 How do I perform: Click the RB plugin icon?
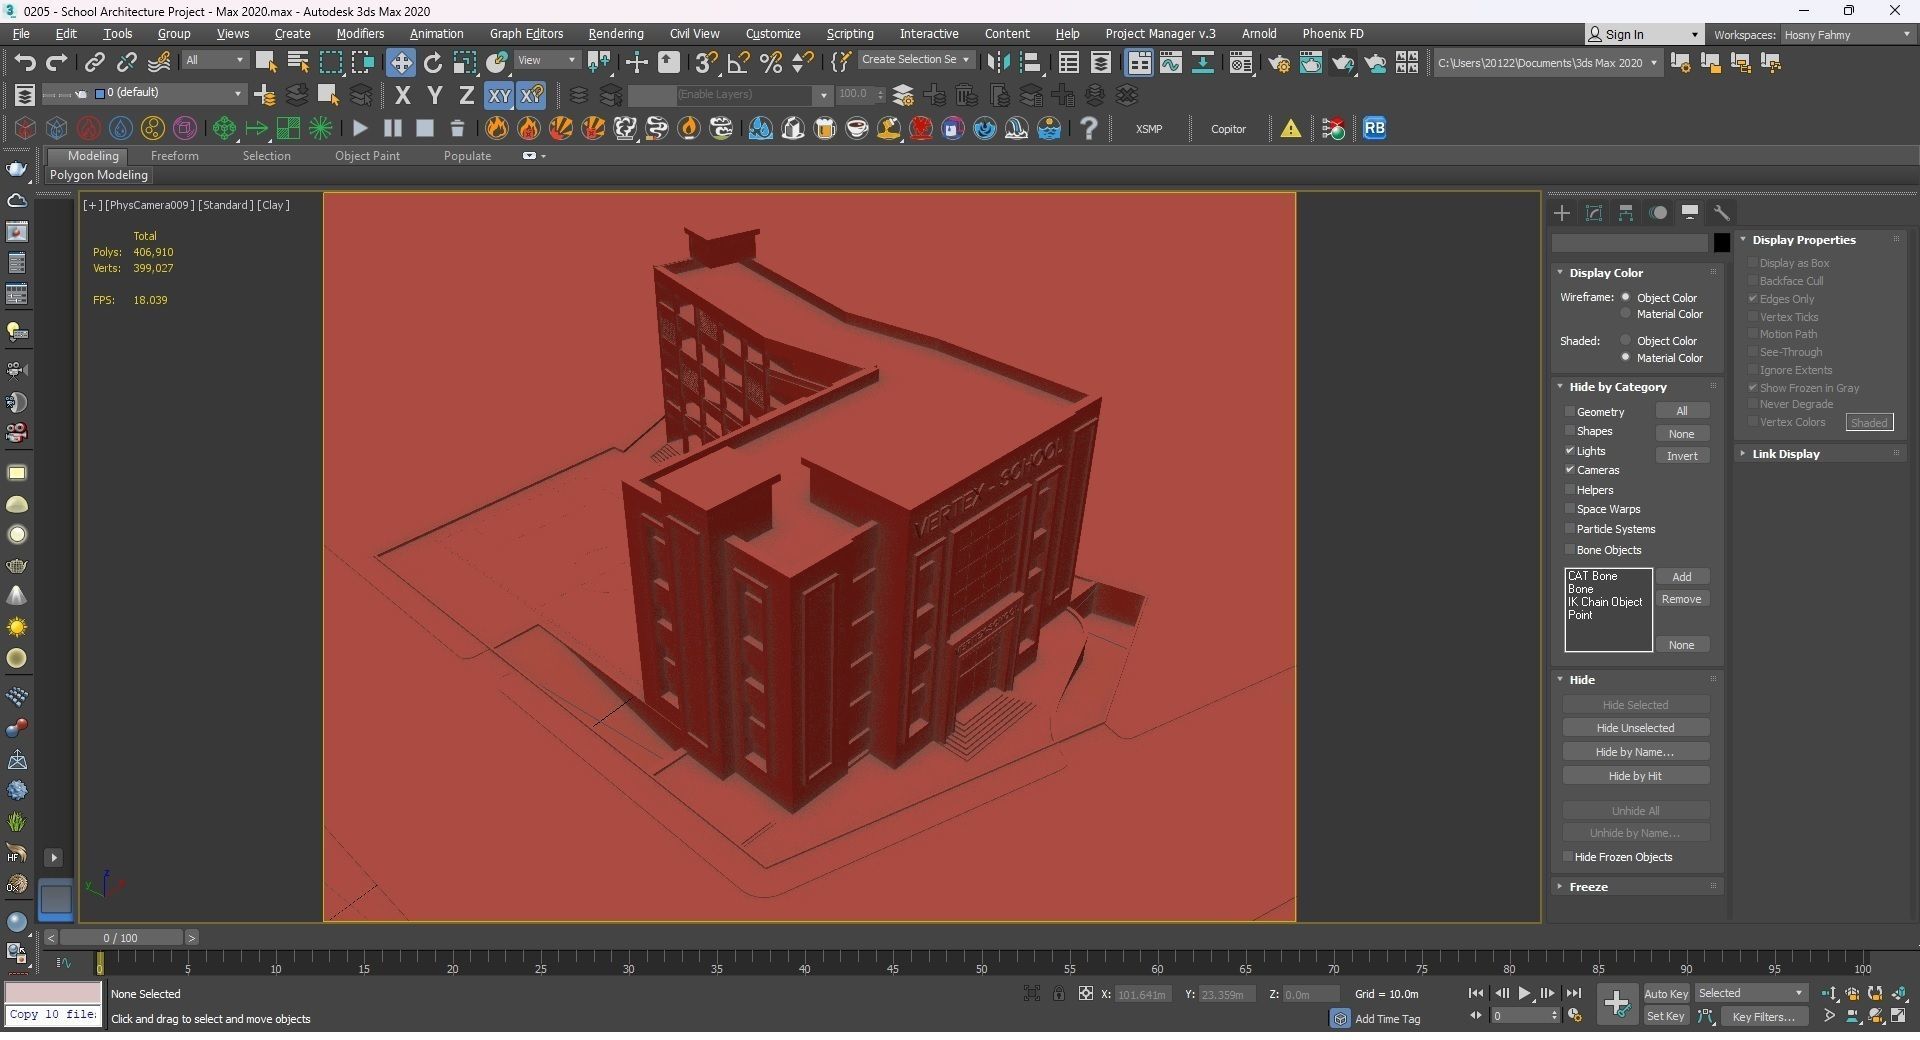point(1375,128)
